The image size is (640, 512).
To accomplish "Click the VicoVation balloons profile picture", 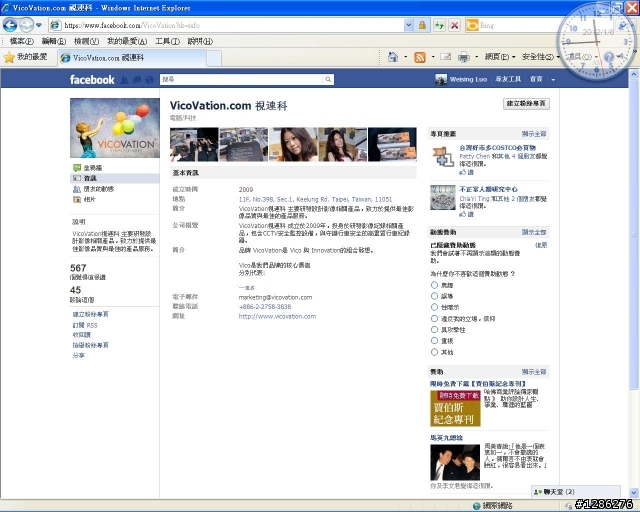I will coord(115,128).
